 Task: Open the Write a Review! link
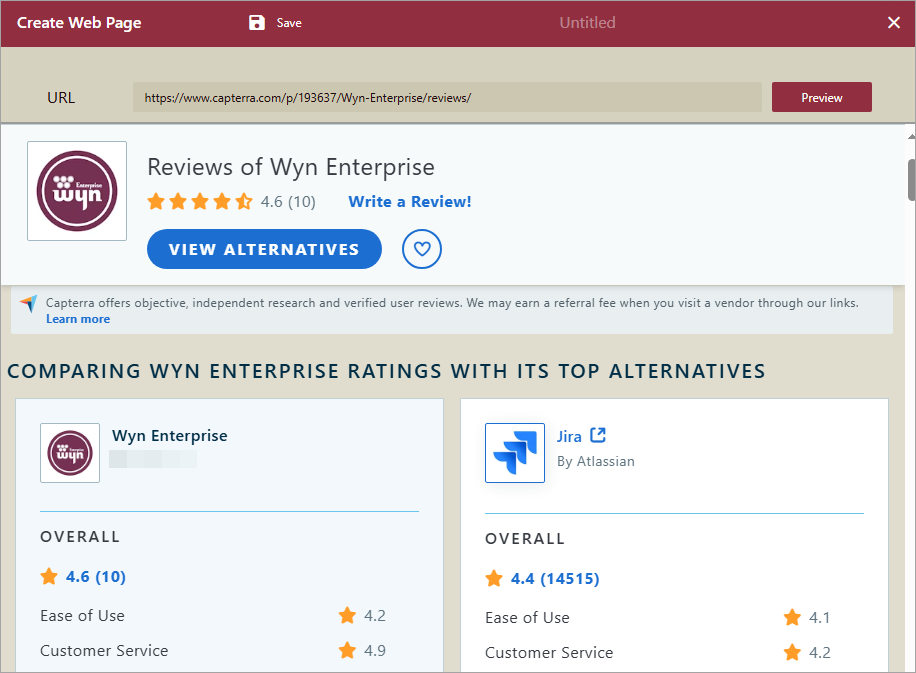point(410,202)
